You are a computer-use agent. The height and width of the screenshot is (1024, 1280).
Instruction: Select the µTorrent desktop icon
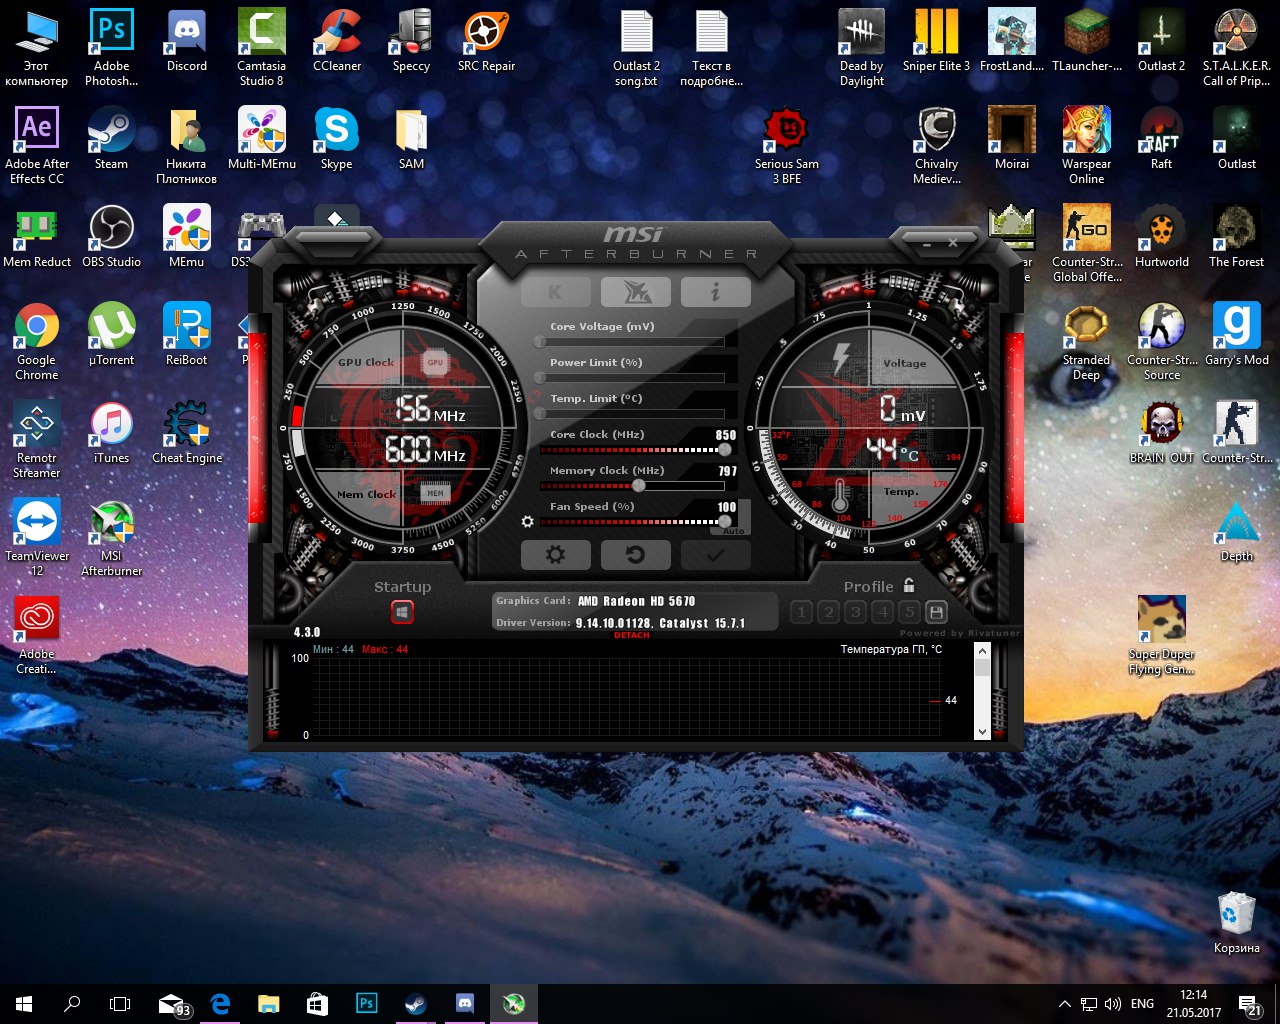111,335
